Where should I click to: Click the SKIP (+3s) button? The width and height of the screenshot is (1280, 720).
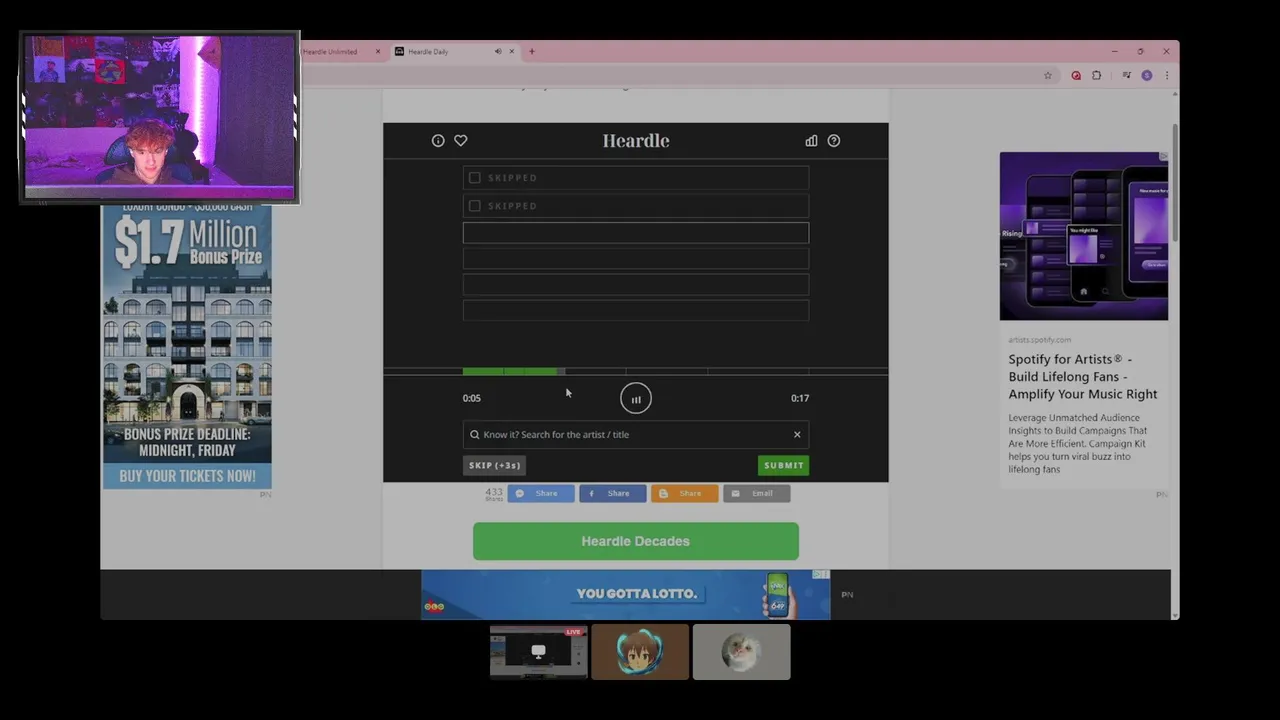click(495, 465)
